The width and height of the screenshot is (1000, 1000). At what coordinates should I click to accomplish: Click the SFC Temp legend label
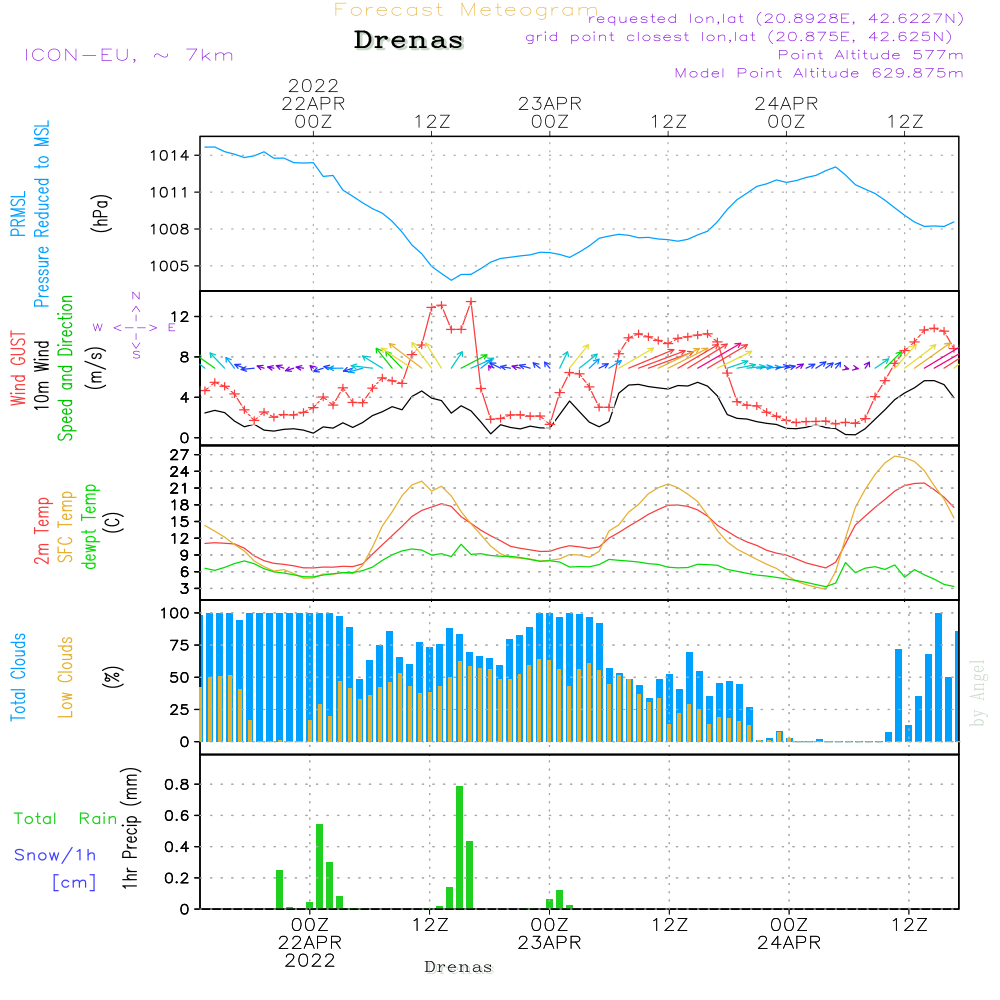(x=66, y=527)
